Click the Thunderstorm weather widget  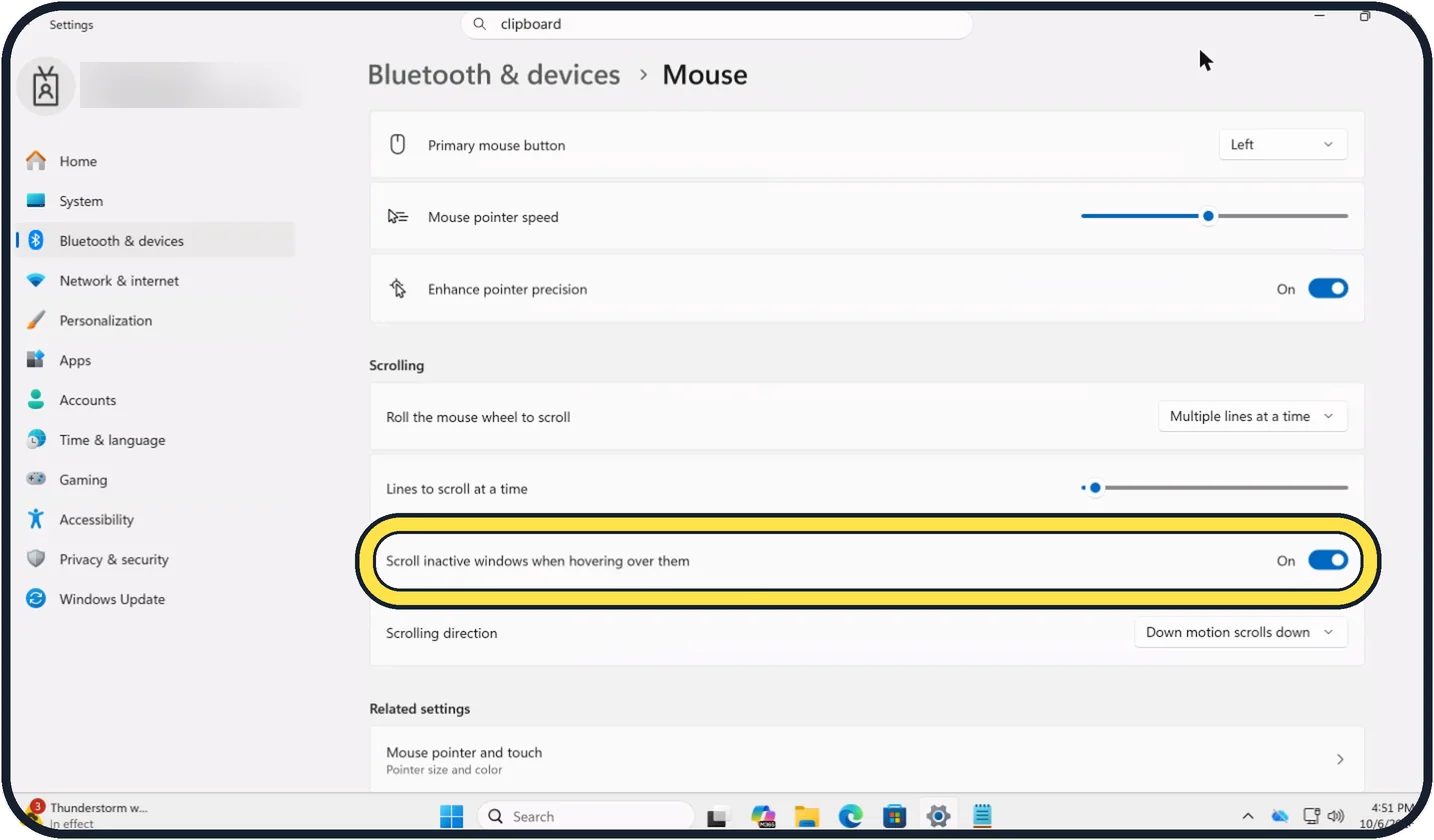point(88,815)
